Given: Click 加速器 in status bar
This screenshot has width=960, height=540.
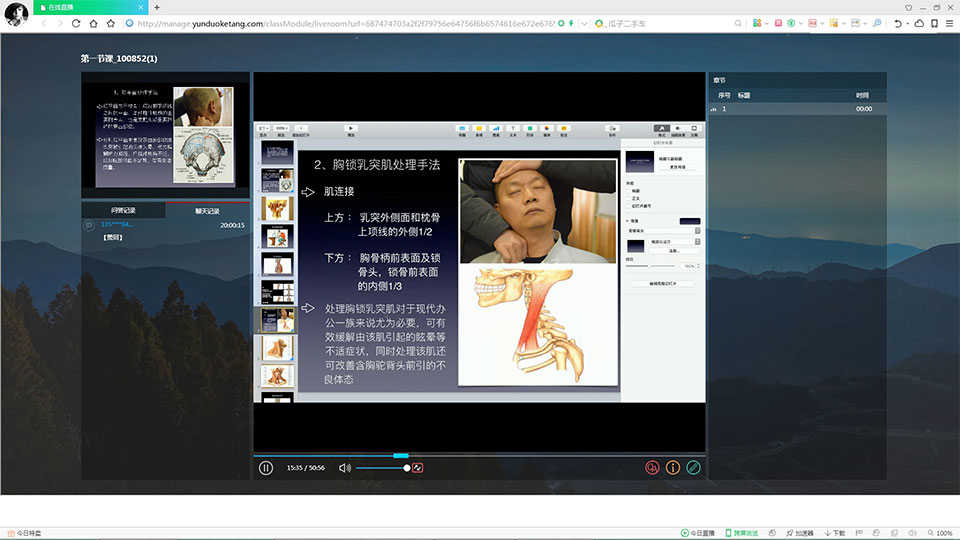Looking at the screenshot, I should tap(800, 533).
